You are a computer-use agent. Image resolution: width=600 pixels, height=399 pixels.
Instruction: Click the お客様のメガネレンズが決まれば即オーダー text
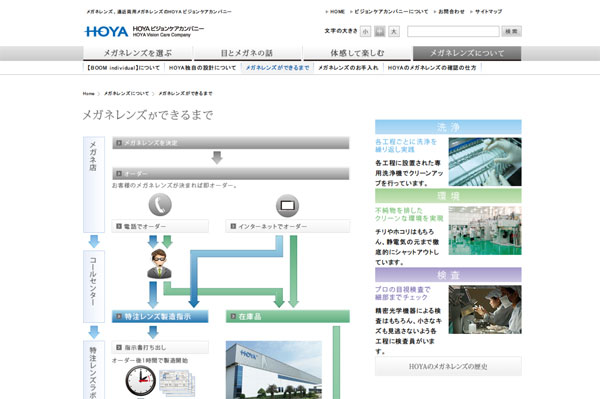pos(174,186)
